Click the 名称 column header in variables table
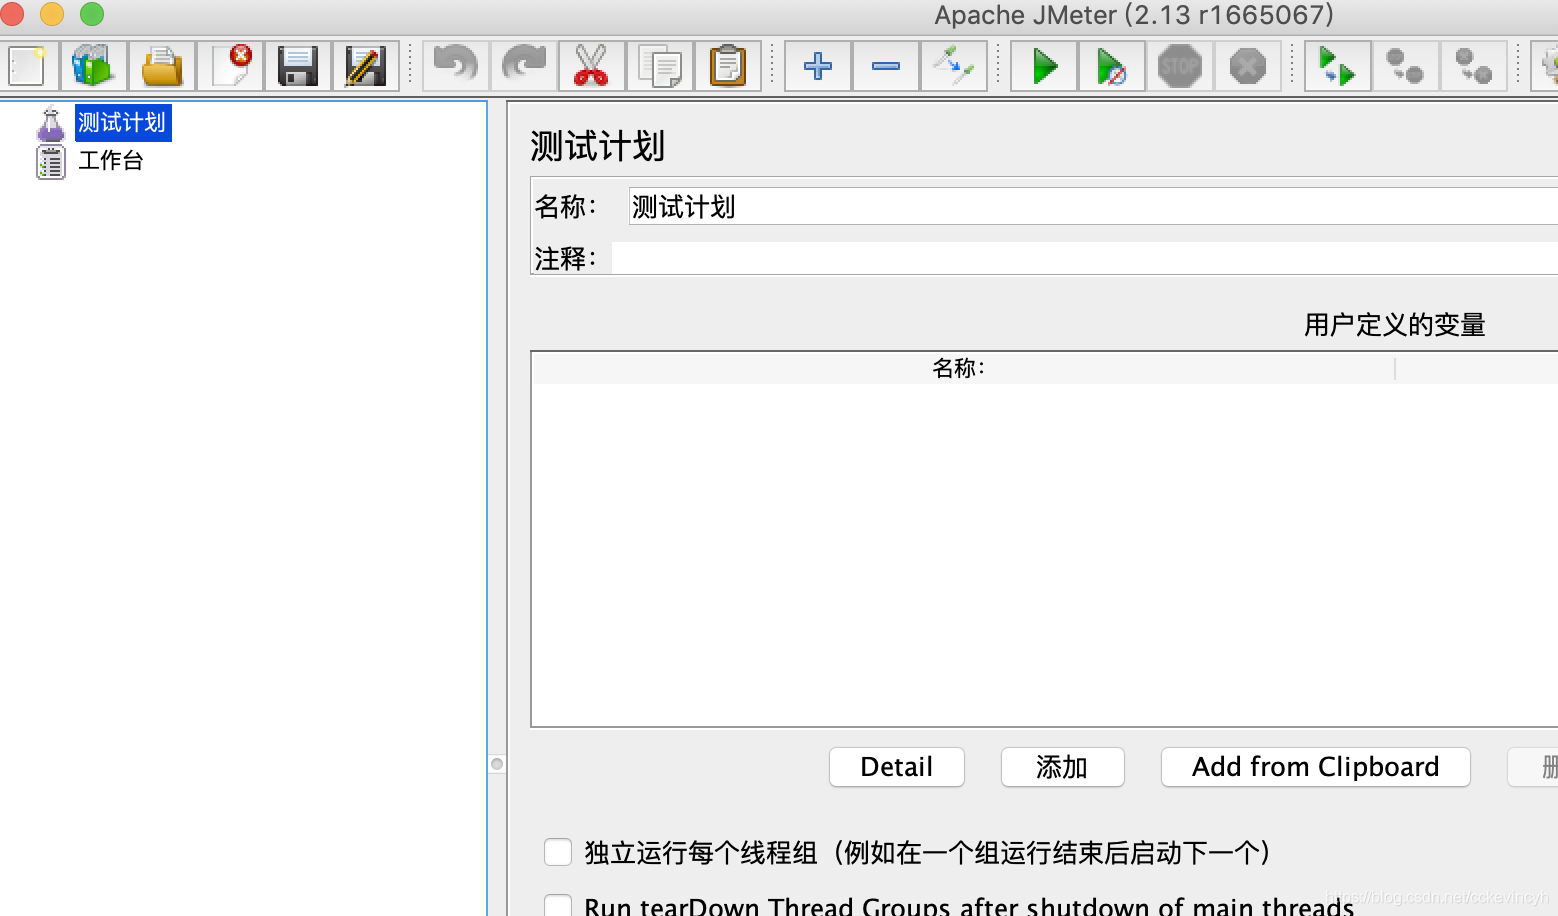This screenshot has width=1558, height=916. point(963,369)
